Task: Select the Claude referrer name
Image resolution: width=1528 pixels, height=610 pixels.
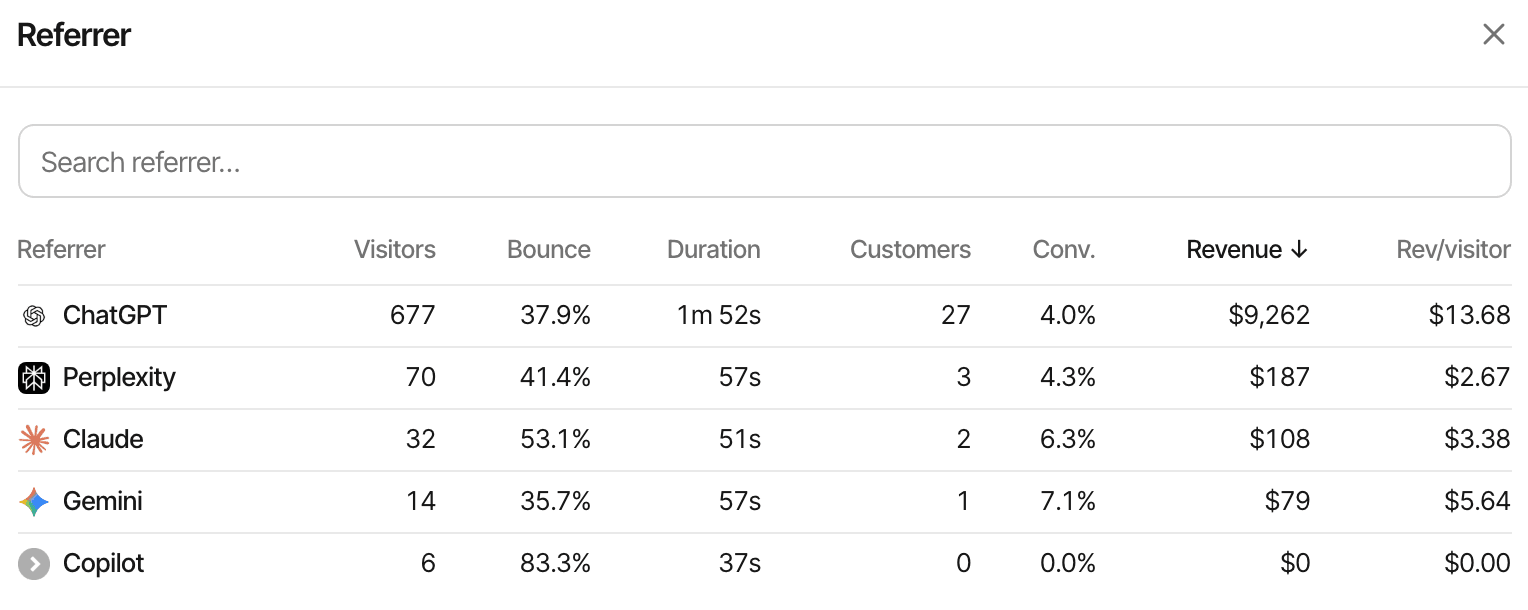Action: [103, 440]
